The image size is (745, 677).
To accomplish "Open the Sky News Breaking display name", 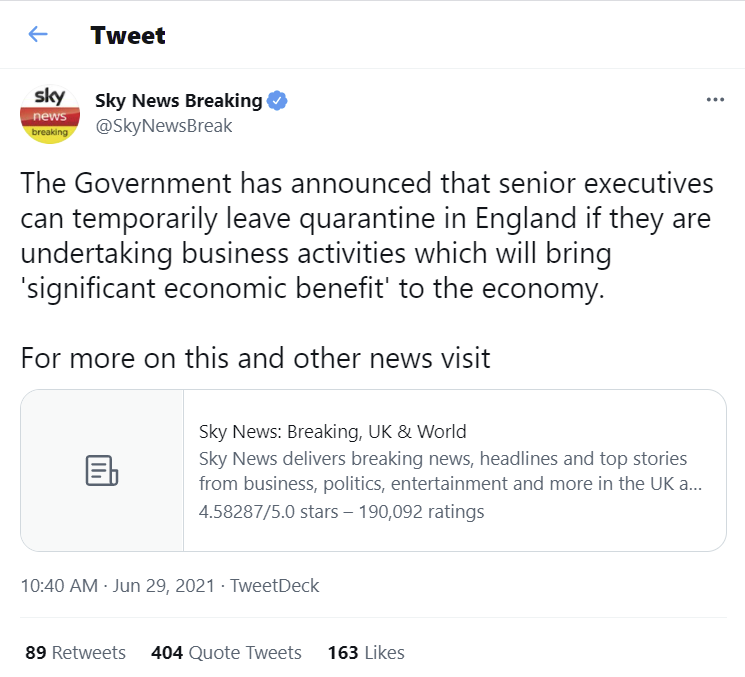I will [x=178, y=101].
